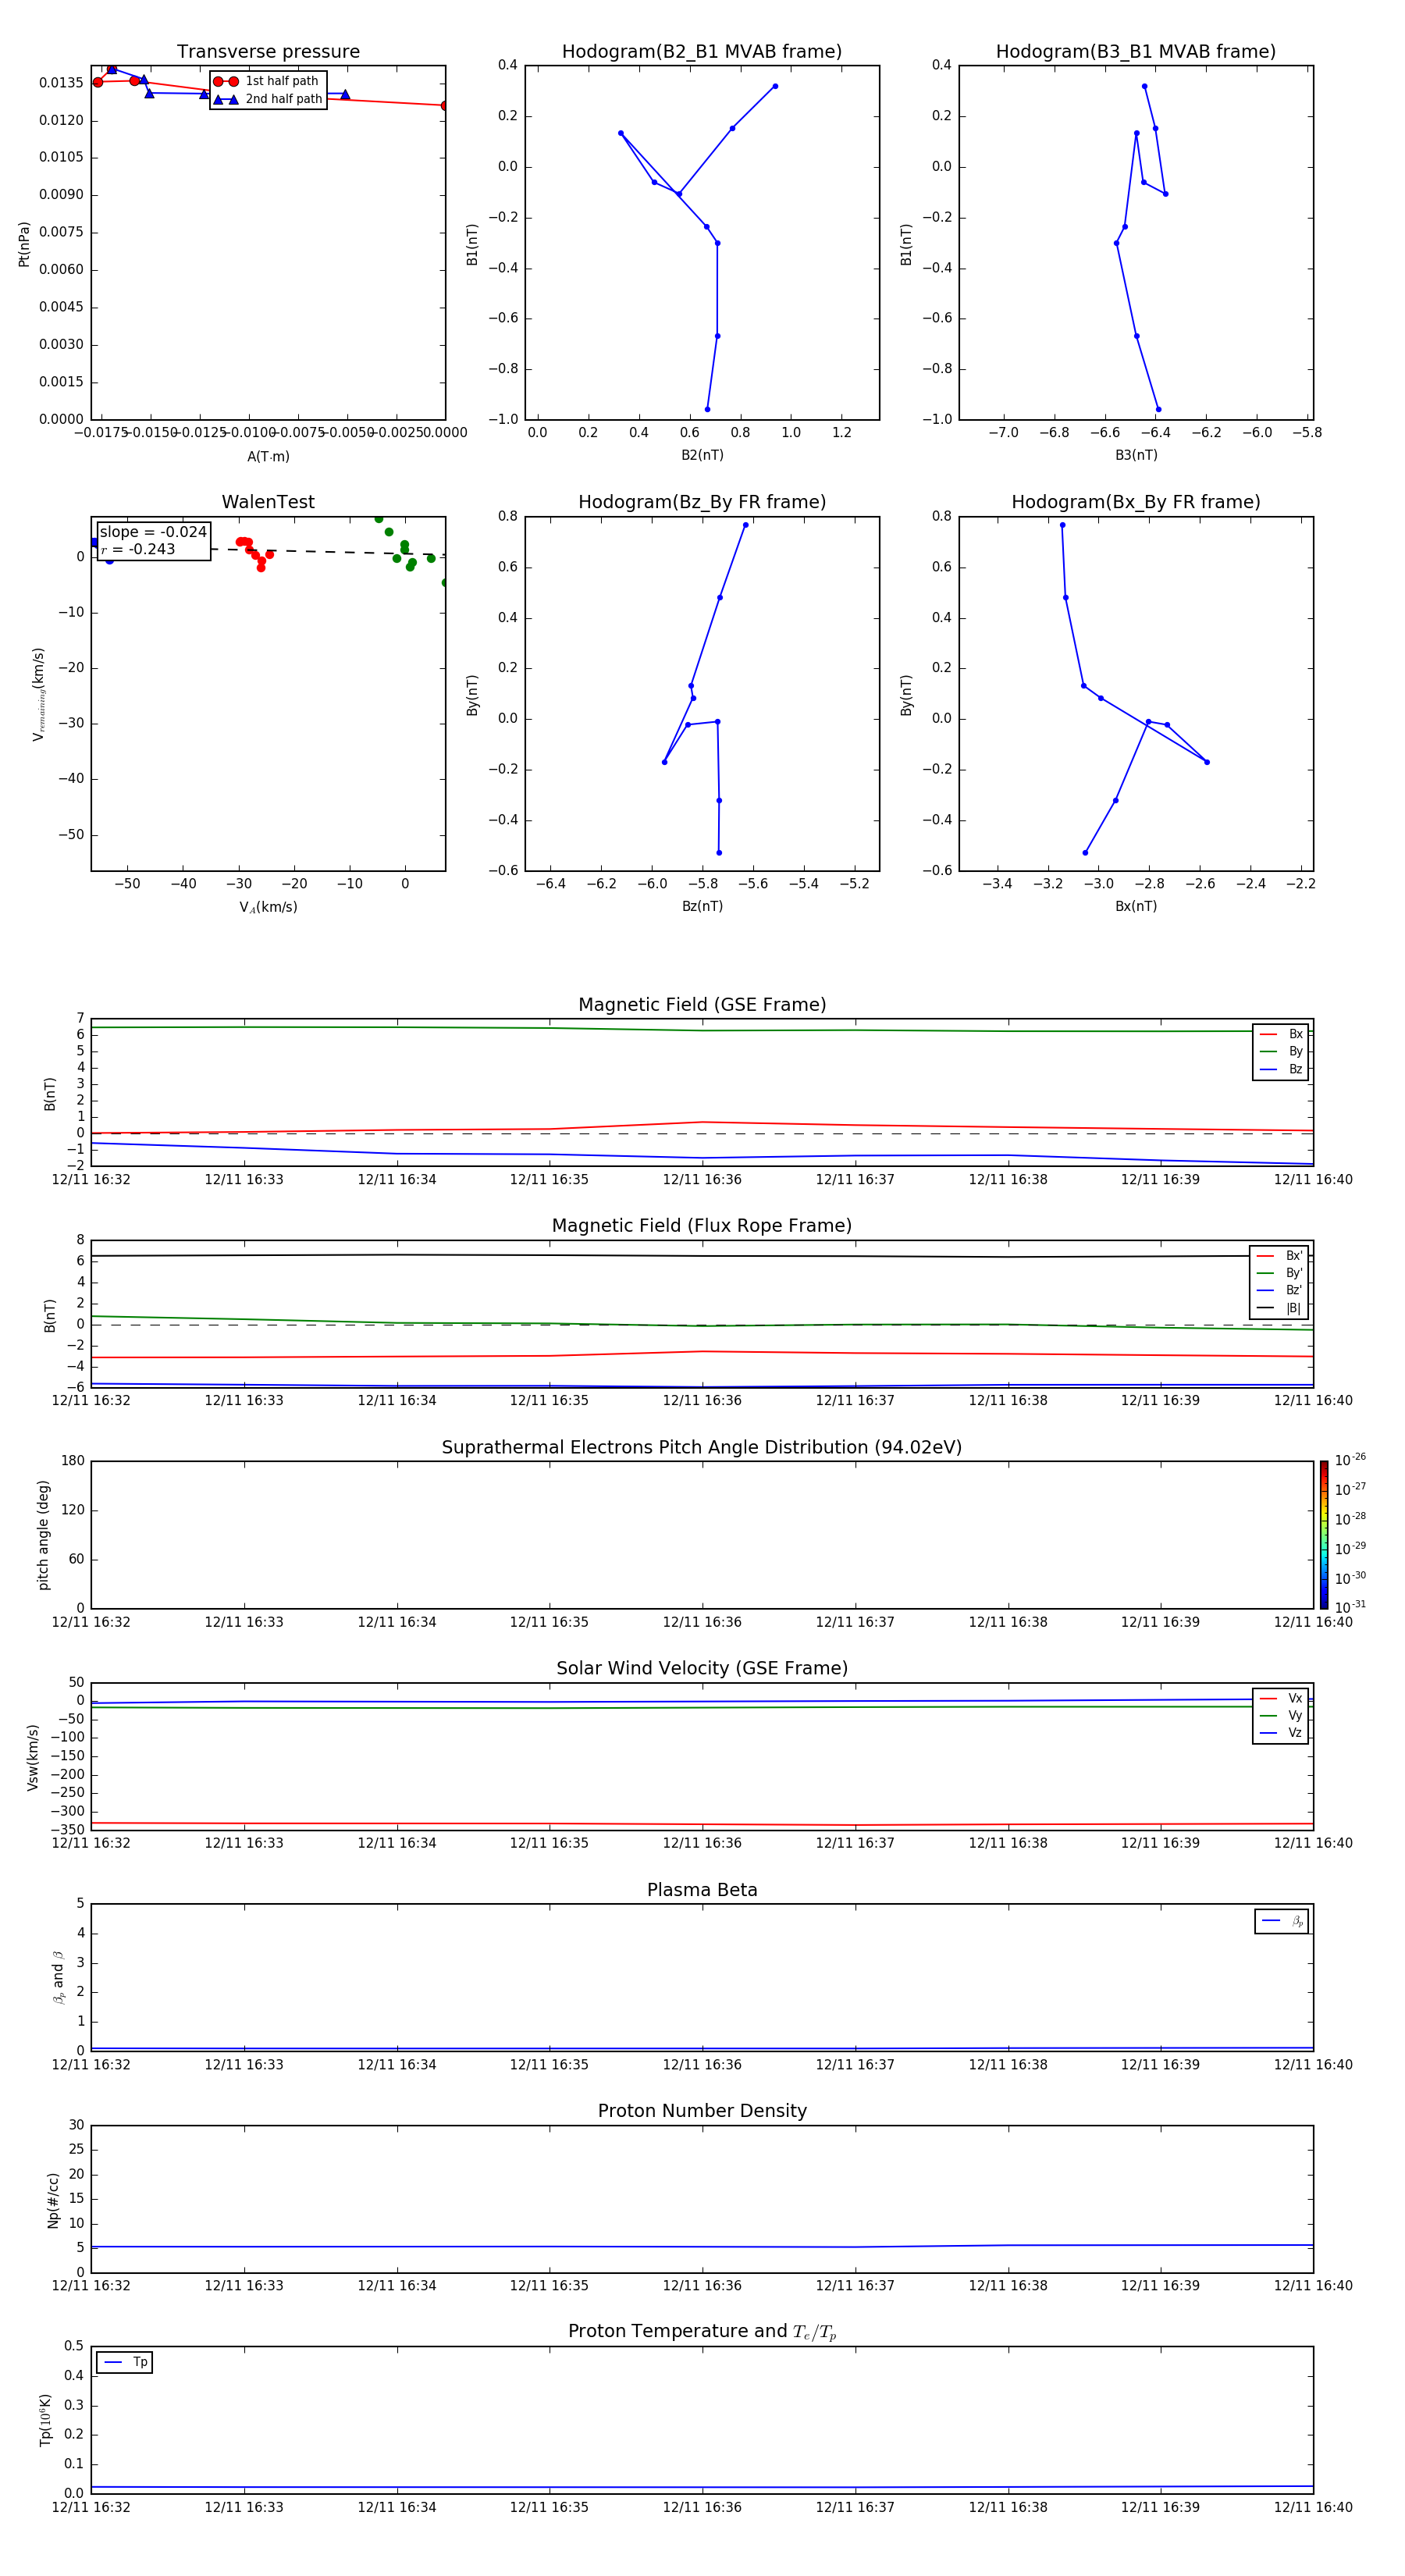Click the 'Bx(nT)' x-axis label

[1136, 906]
